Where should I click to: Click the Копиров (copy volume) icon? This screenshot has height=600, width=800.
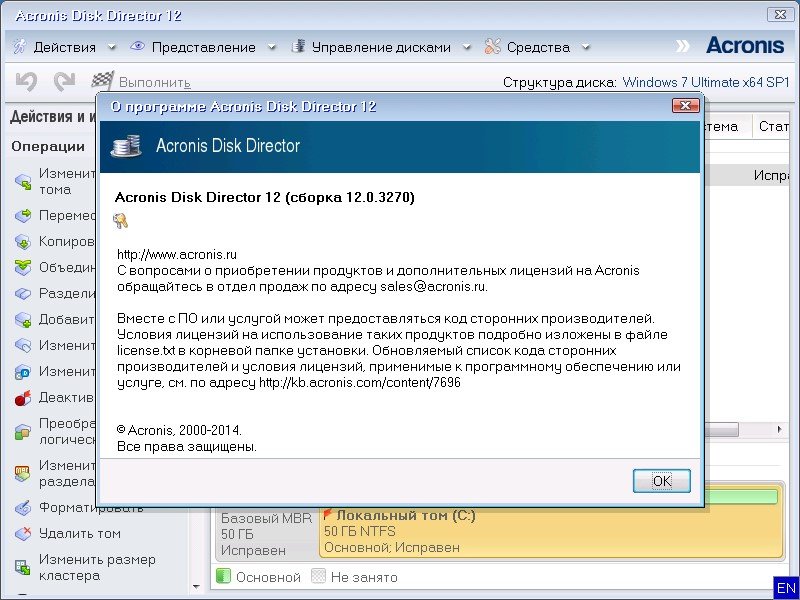coord(23,241)
